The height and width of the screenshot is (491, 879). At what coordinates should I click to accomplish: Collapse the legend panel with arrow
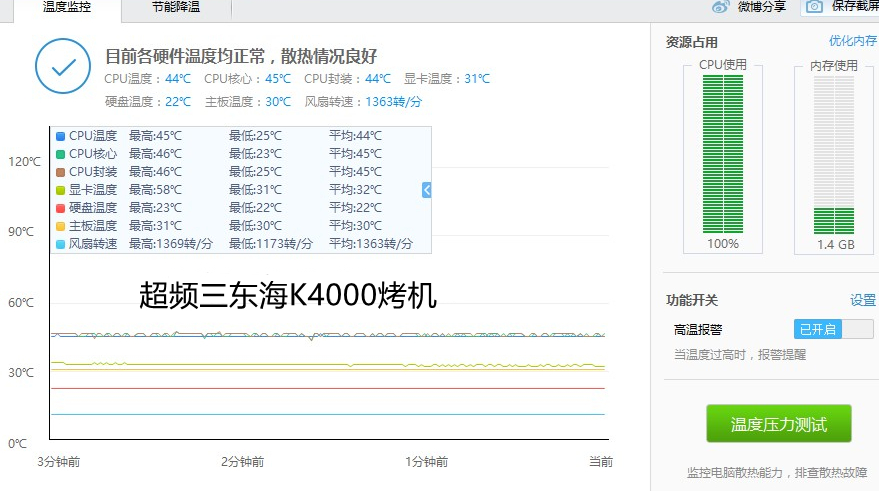pos(427,190)
